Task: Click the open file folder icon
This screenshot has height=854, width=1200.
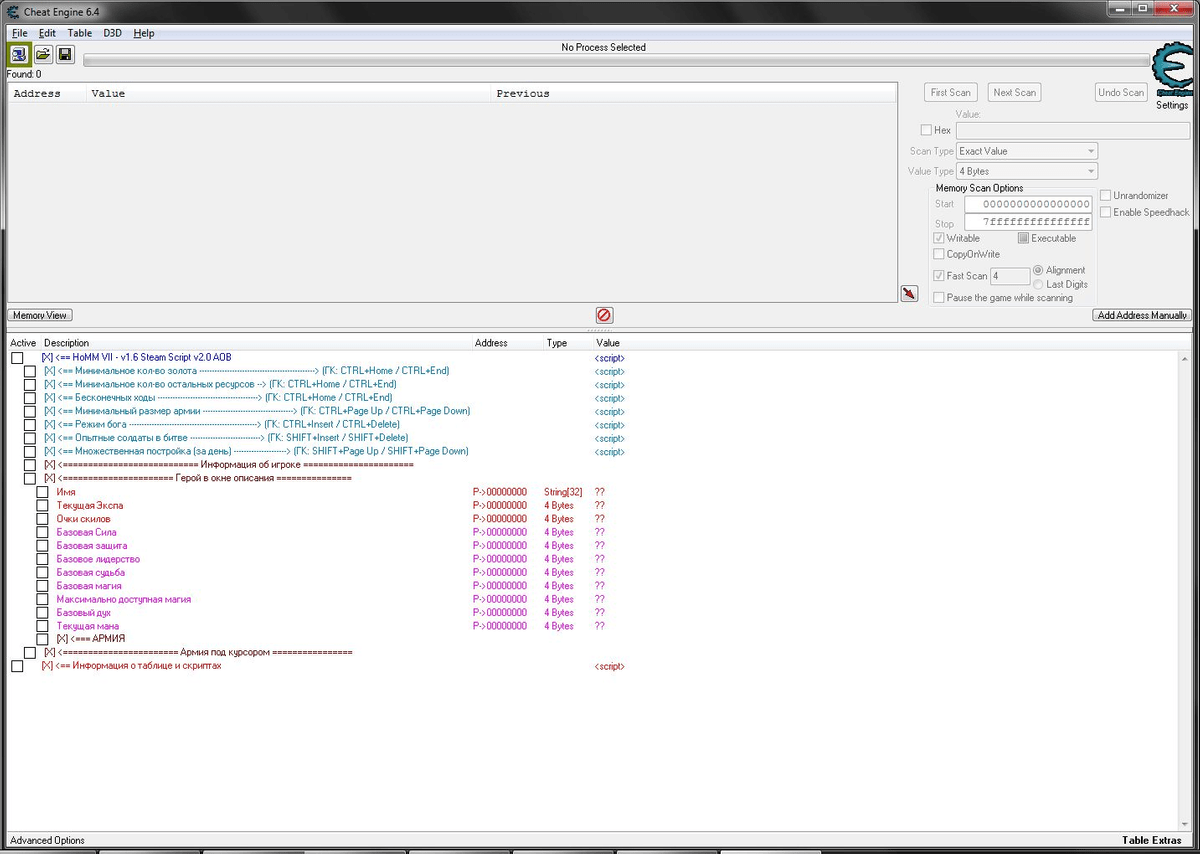Action: (43, 54)
